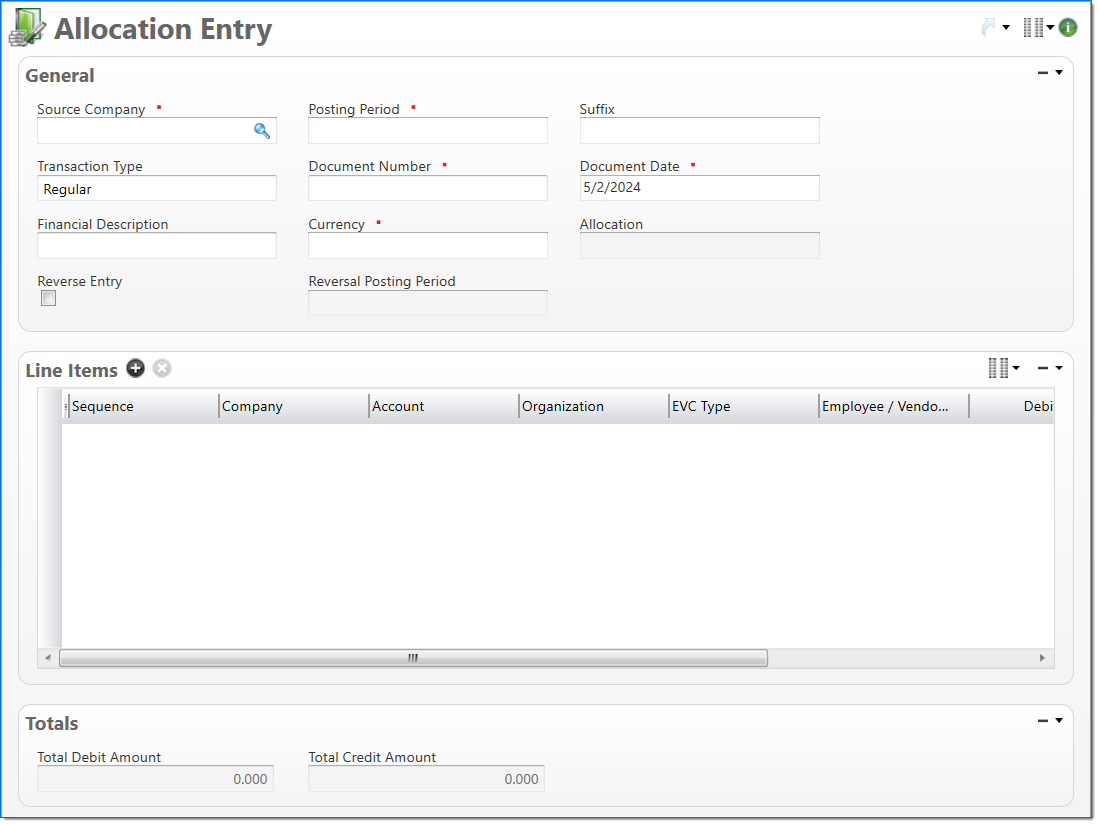
Task: Focus the Document Date field
Action: point(699,188)
